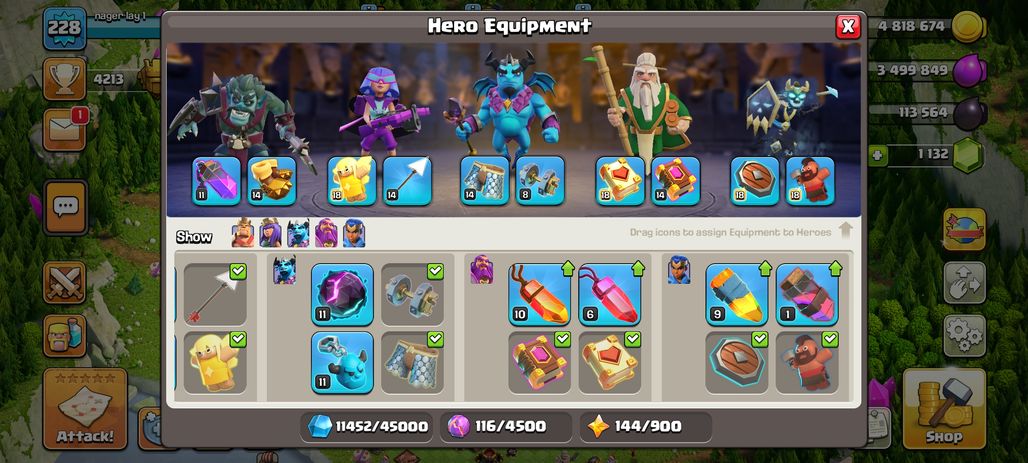Open equipped Hog Rider Puppet level 18 slot
Image resolution: width=1028 pixels, height=463 pixels.
pos(810,181)
